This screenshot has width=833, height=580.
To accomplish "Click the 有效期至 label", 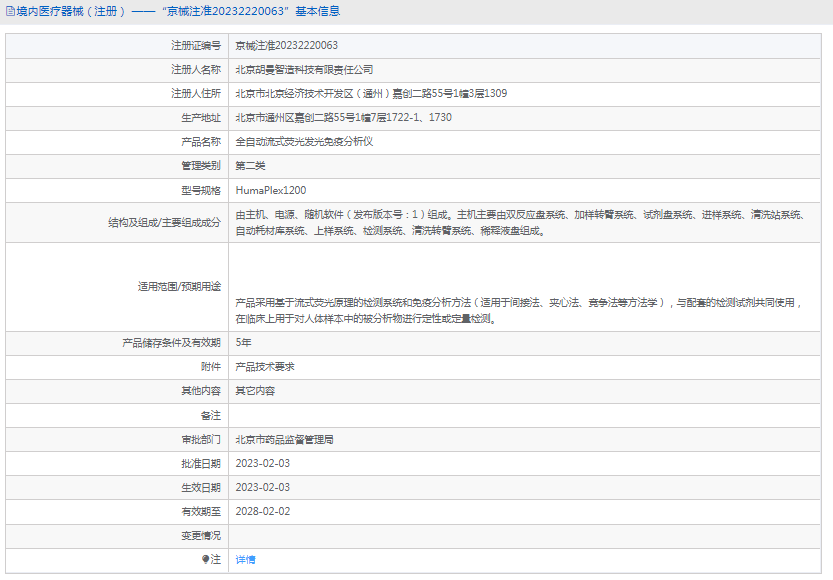I will click(201, 511).
